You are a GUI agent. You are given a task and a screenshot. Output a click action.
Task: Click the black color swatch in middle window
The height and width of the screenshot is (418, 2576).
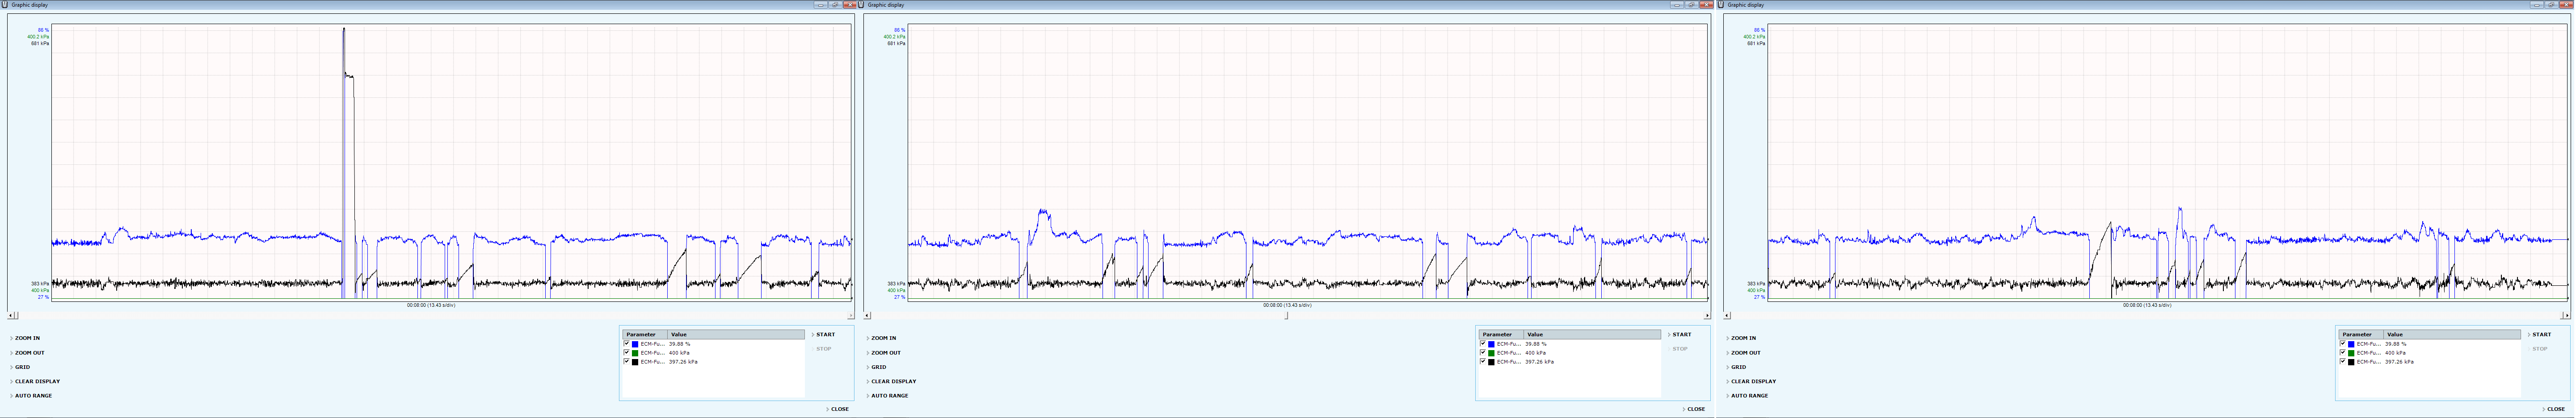[x=1491, y=362]
